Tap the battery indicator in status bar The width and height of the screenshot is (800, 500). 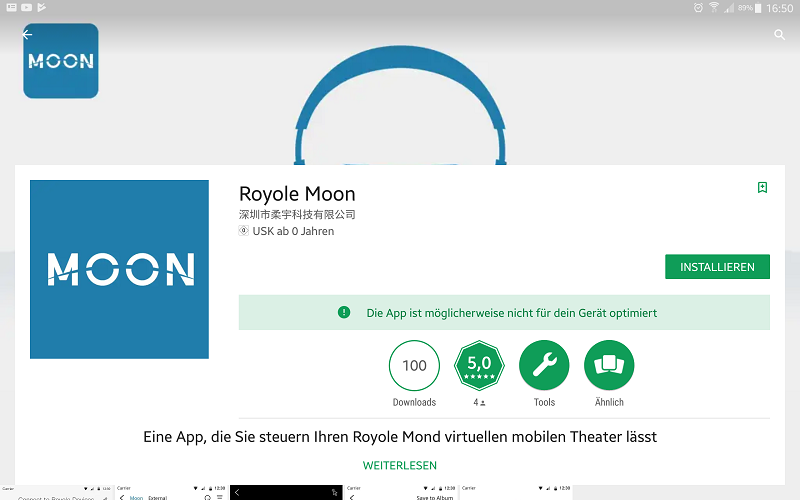point(758,8)
